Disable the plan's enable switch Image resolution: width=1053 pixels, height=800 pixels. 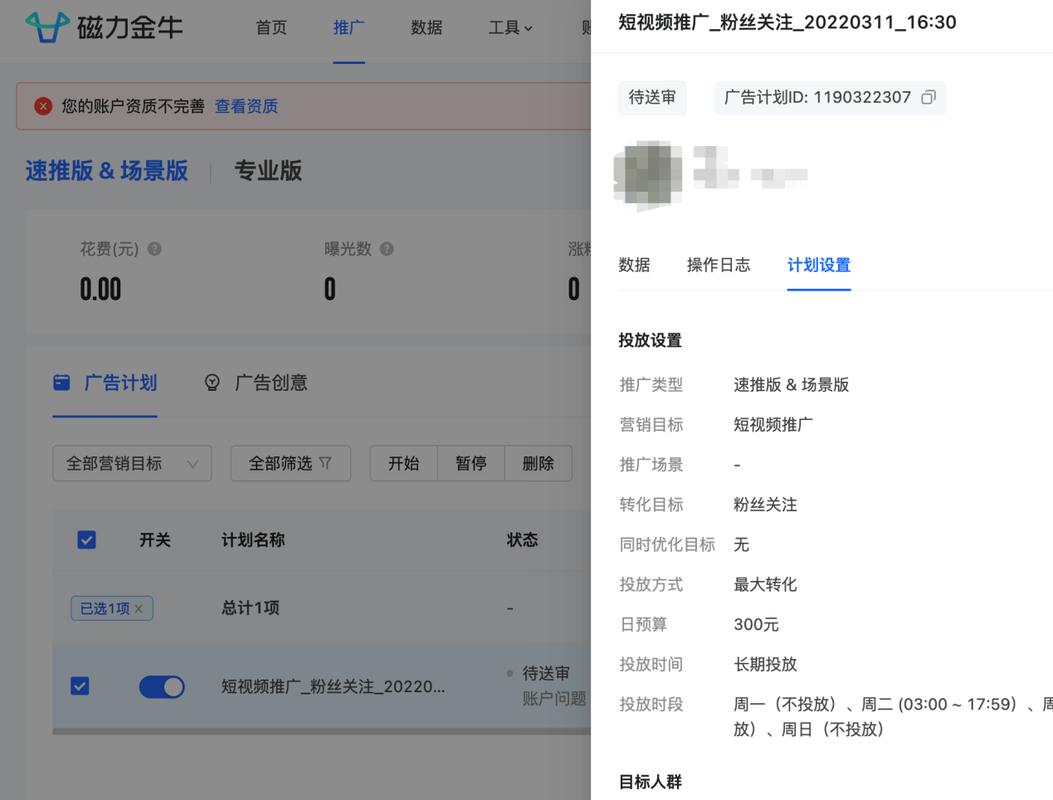162,687
